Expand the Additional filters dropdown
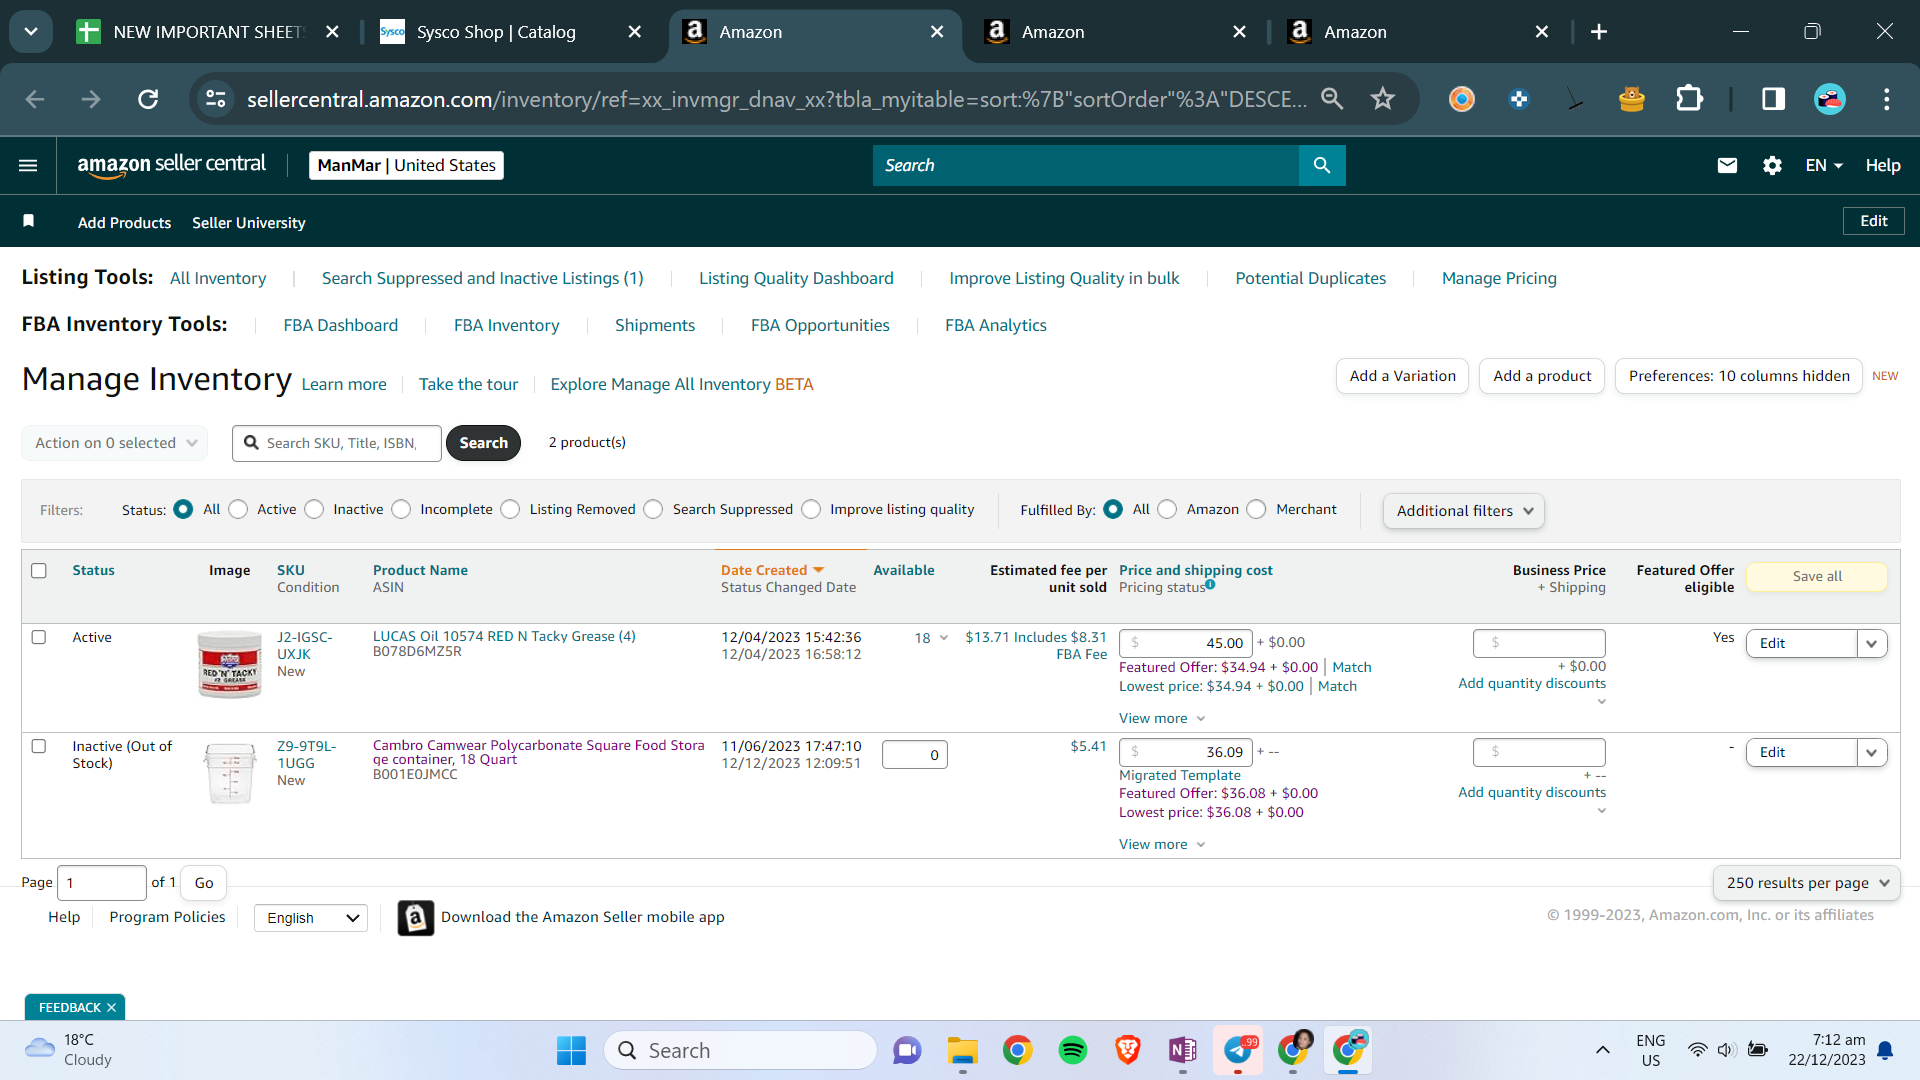Image resolution: width=1920 pixels, height=1080 pixels. [x=1464, y=511]
